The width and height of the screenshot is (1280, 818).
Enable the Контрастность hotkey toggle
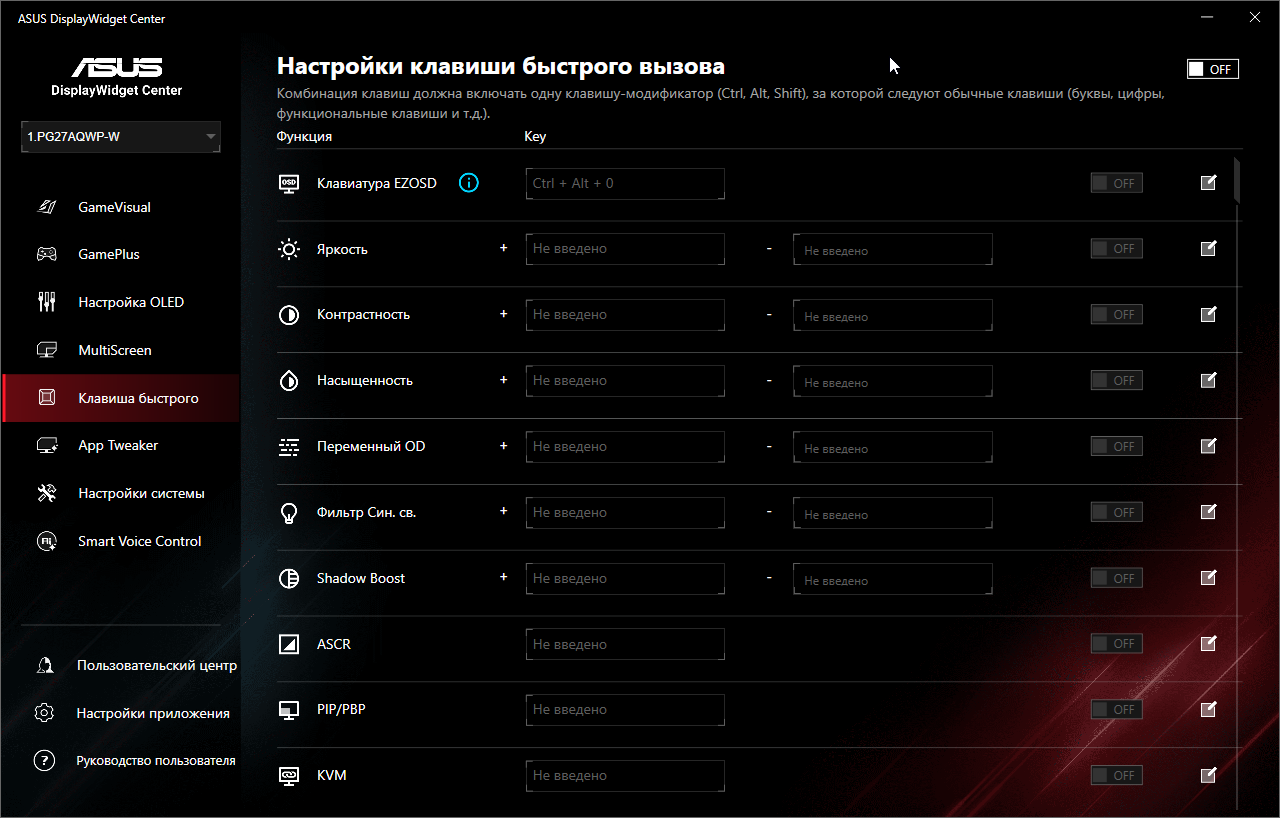1116,315
